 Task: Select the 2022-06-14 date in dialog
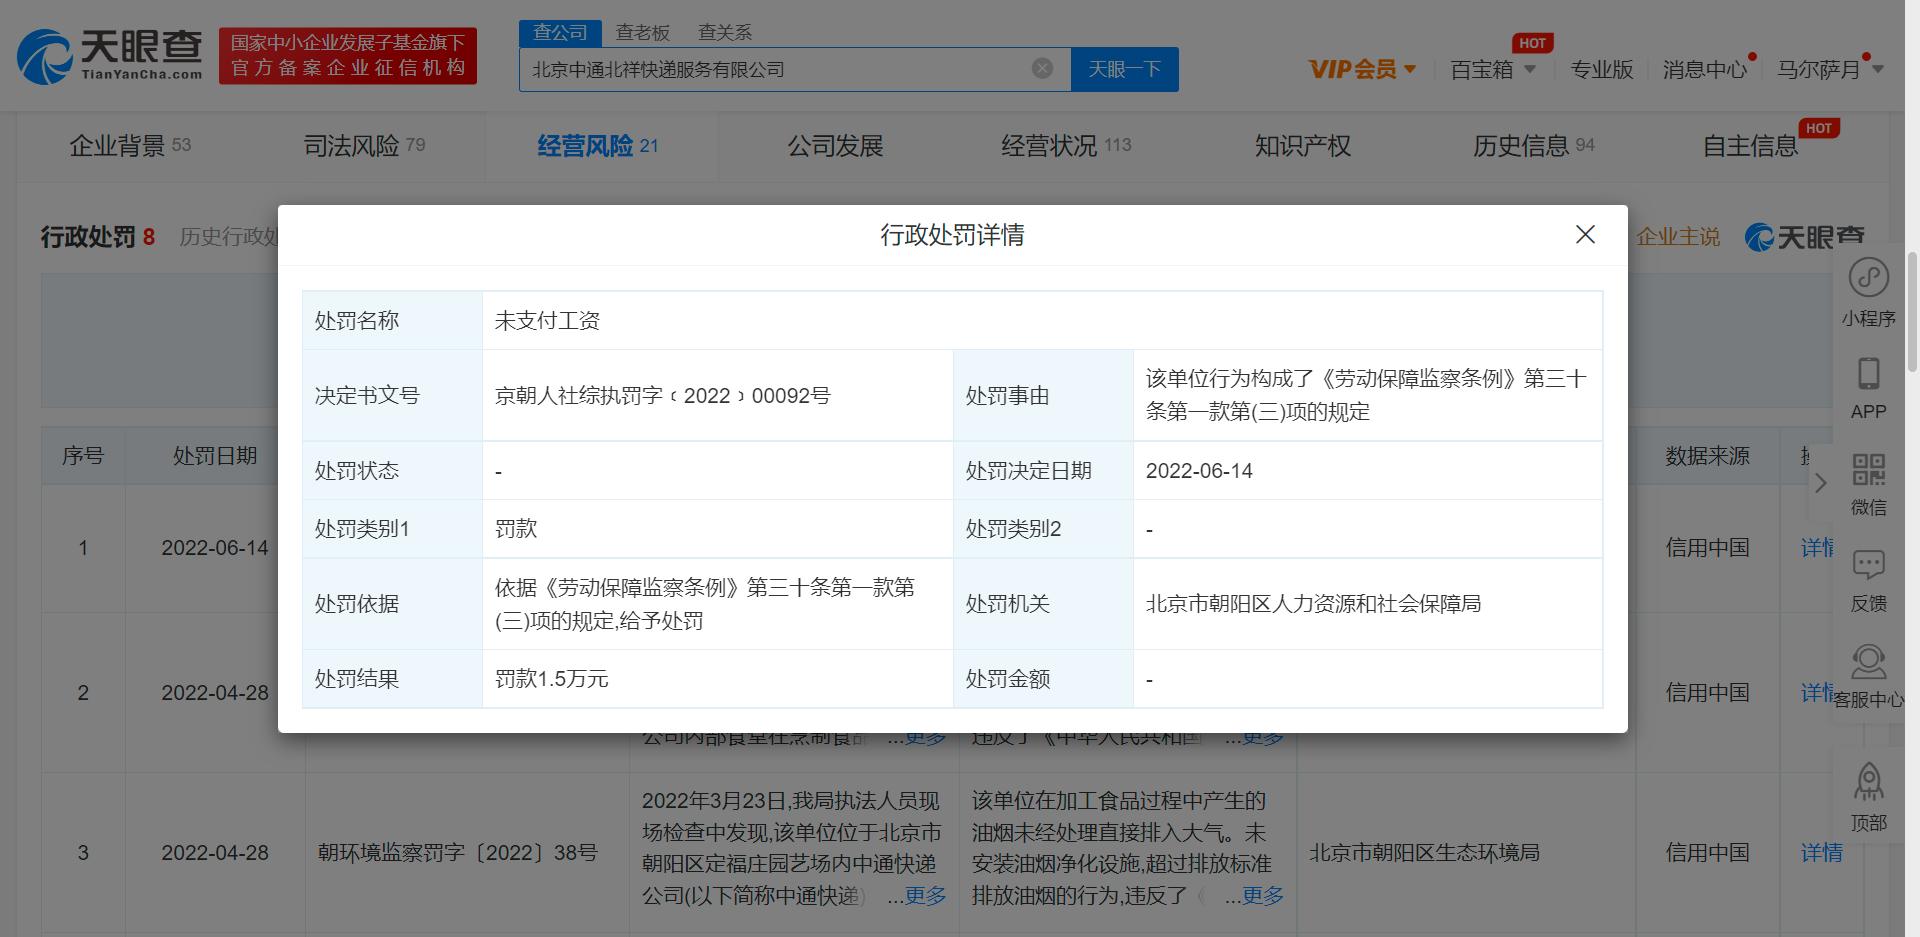[x=1199, y=470]
